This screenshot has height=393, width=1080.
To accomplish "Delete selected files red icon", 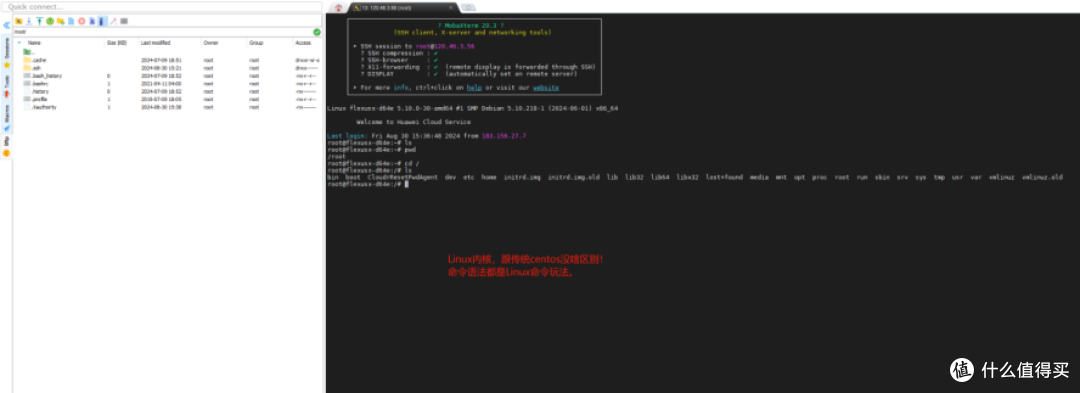I will pos(81,21).
